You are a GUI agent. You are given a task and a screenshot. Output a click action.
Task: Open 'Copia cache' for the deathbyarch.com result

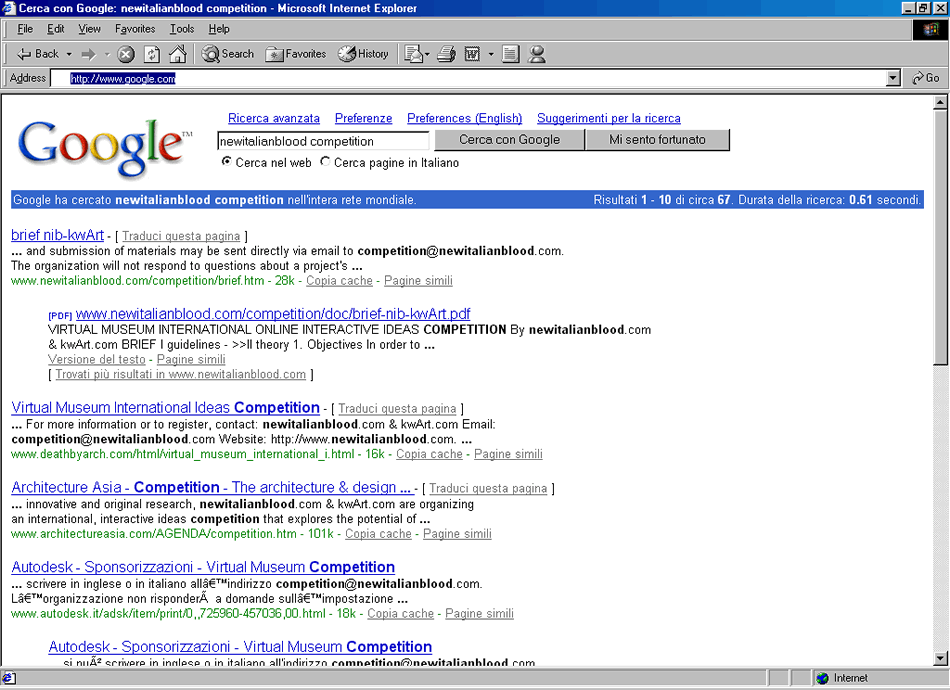[x=429, y=454]
